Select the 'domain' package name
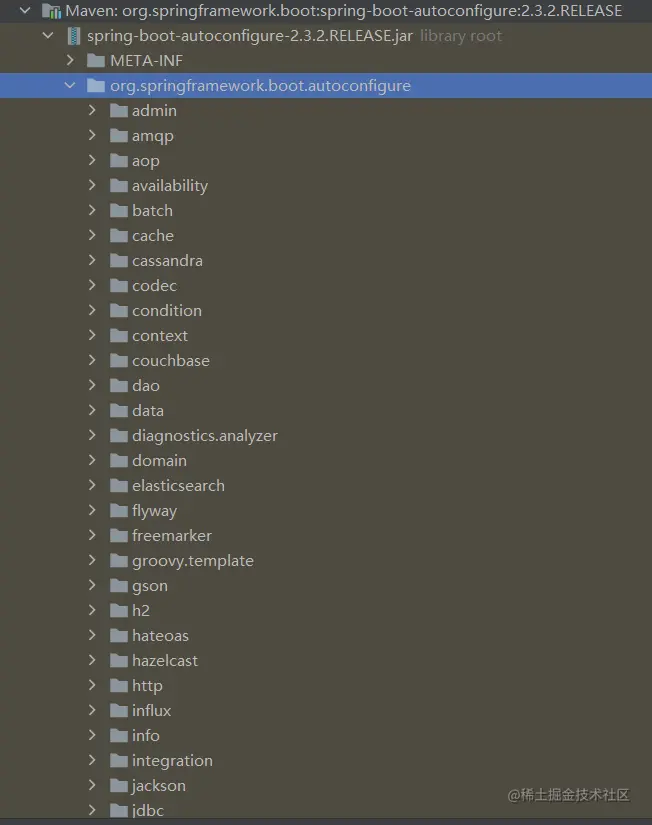The height and width of the screenshot is (825, 652). 159,460
